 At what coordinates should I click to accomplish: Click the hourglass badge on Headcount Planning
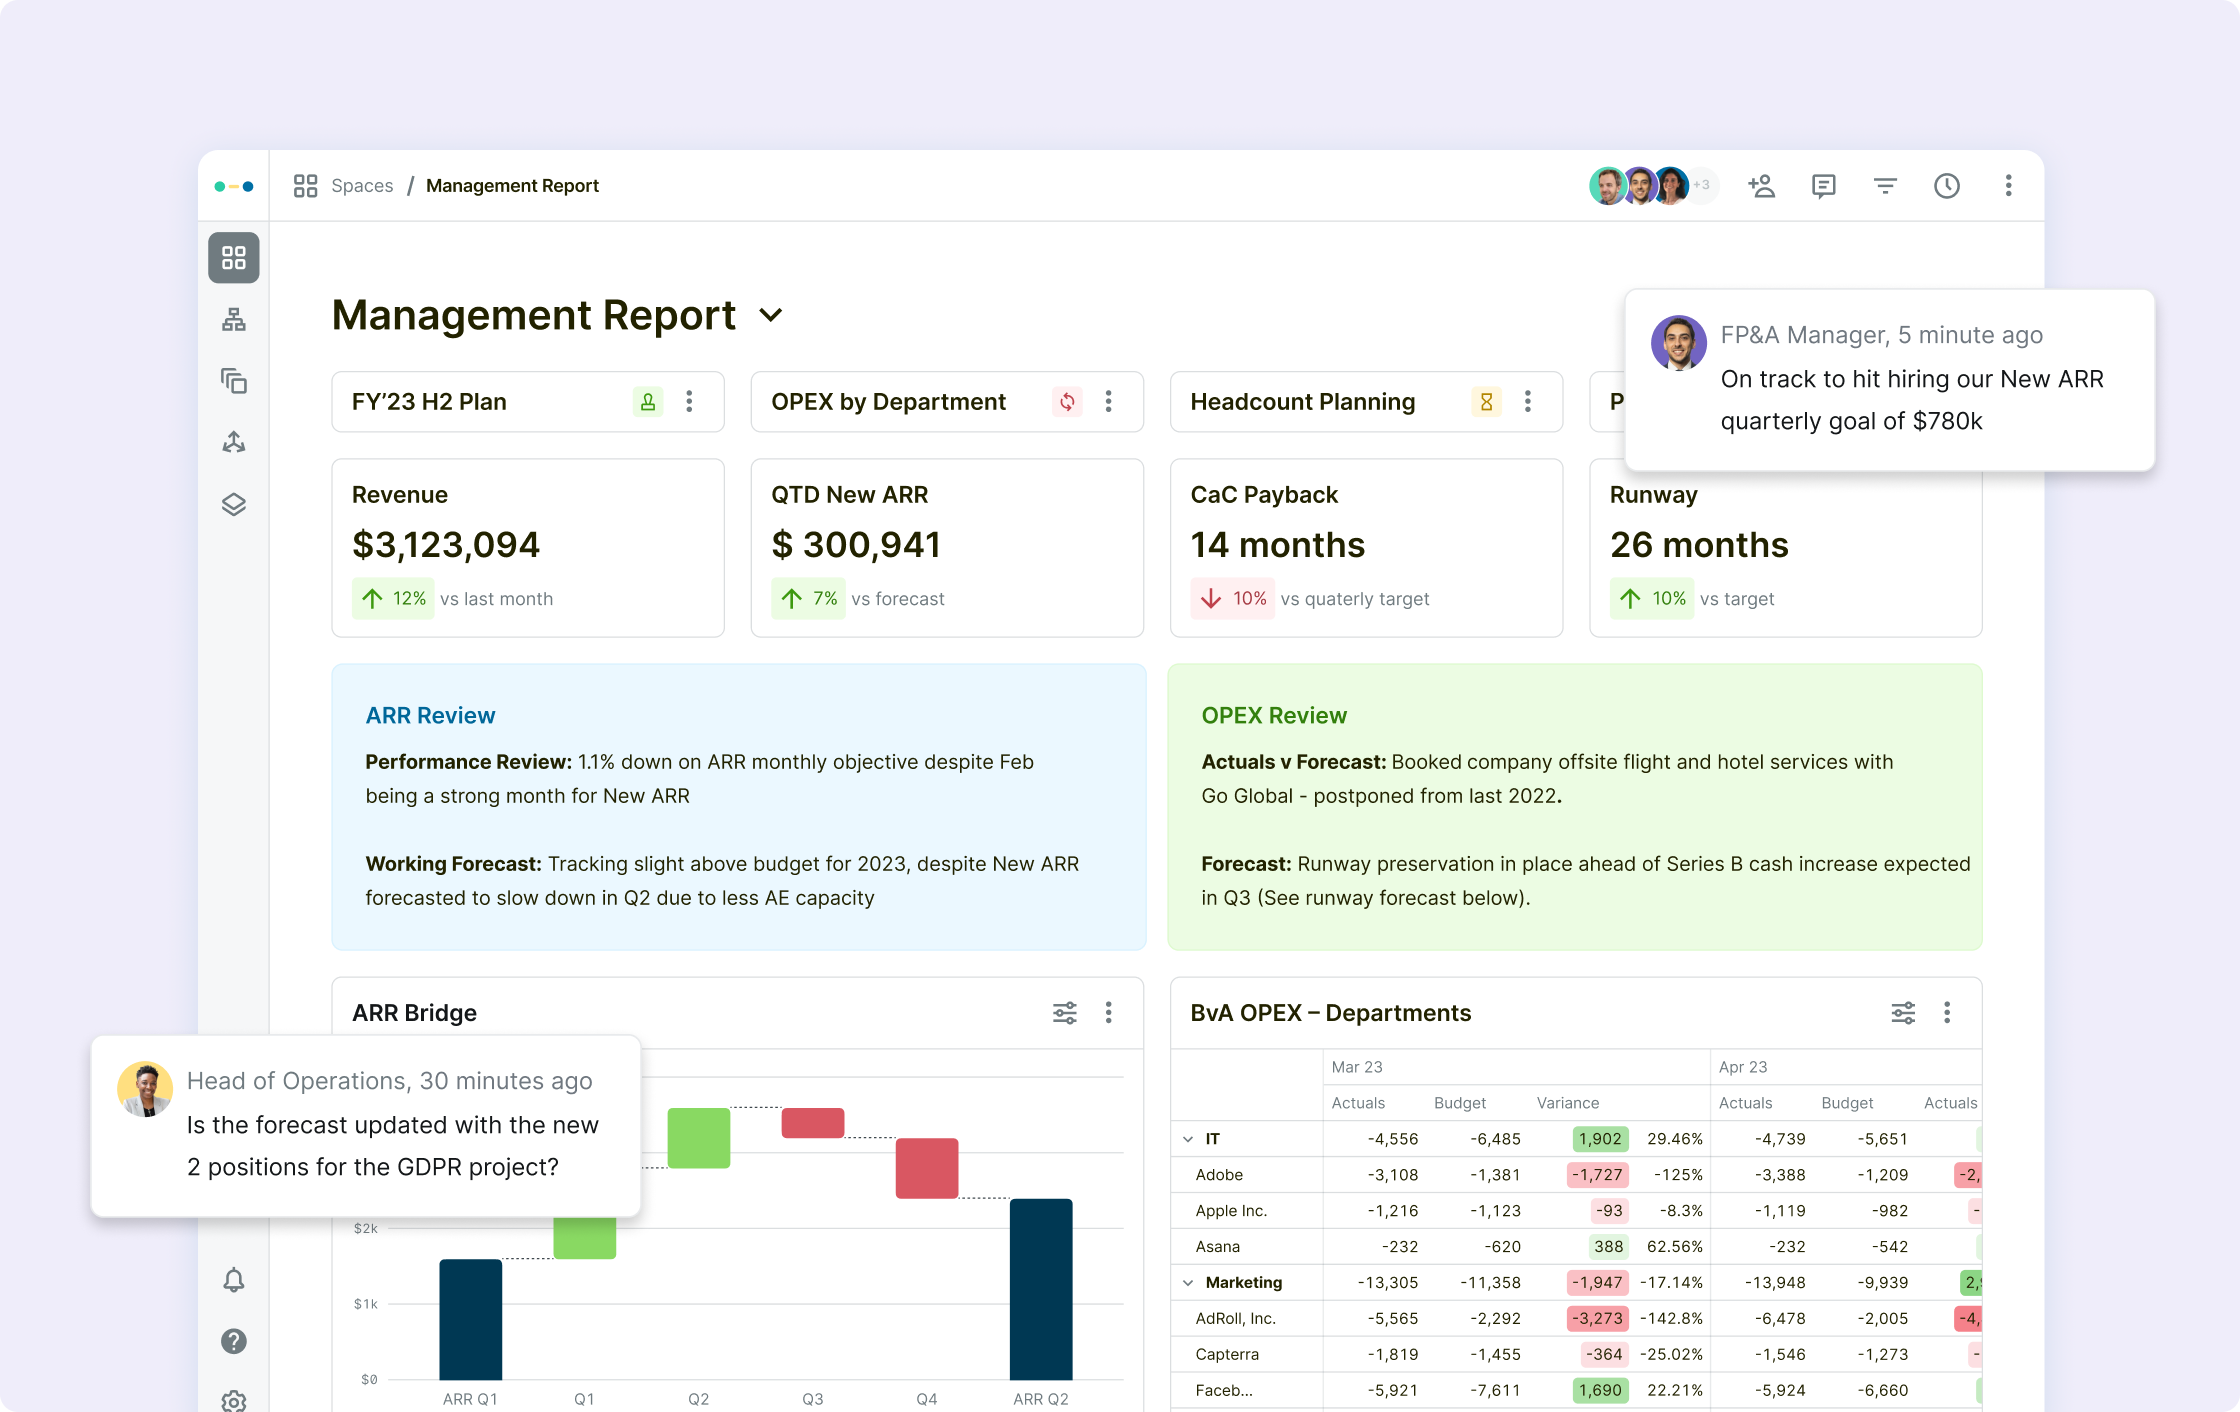point(1486,402)
